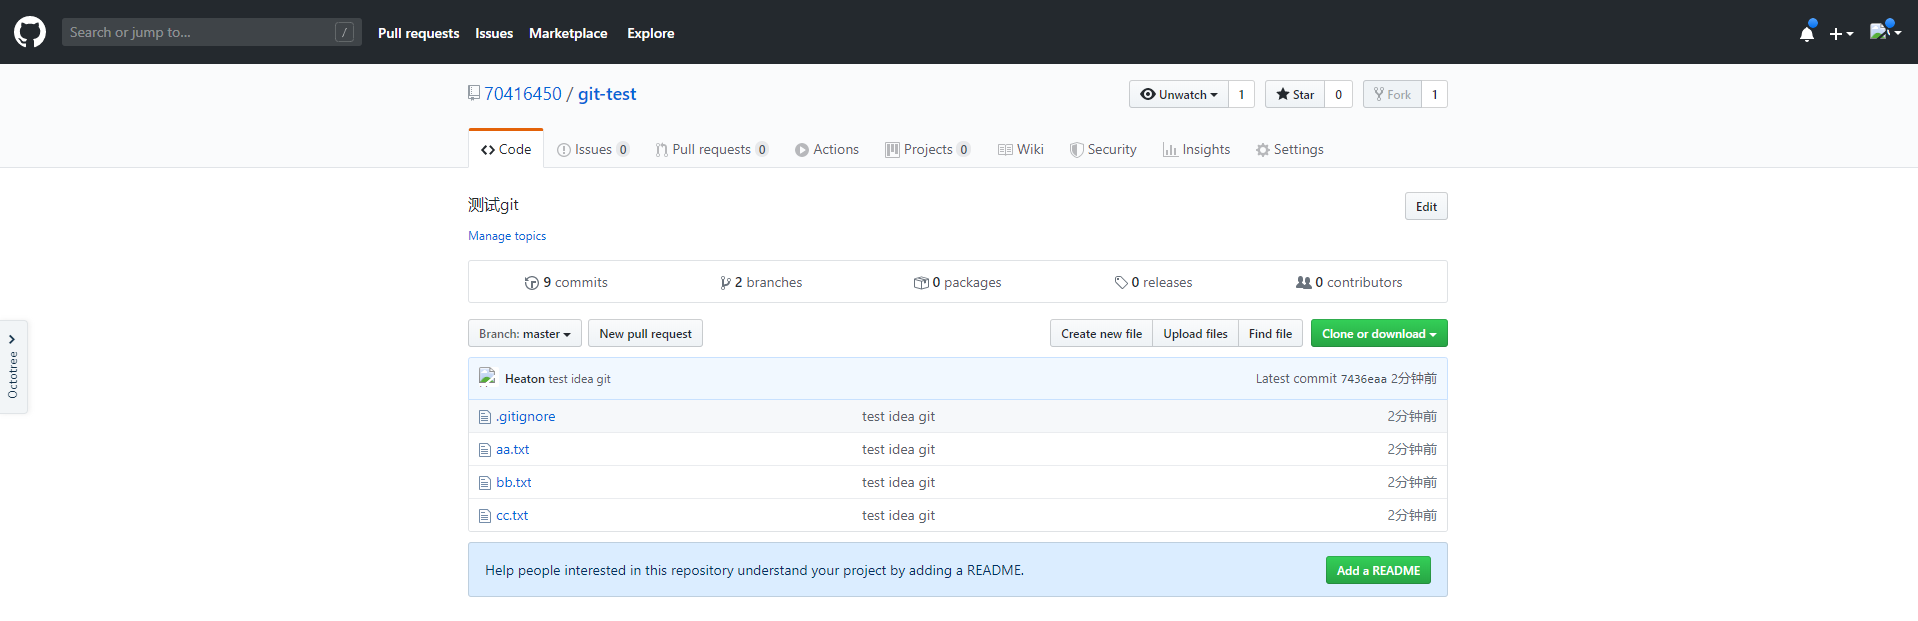The image size is (1918, 621).
Task: Open the cc.txt file
Action: [512, 516]
